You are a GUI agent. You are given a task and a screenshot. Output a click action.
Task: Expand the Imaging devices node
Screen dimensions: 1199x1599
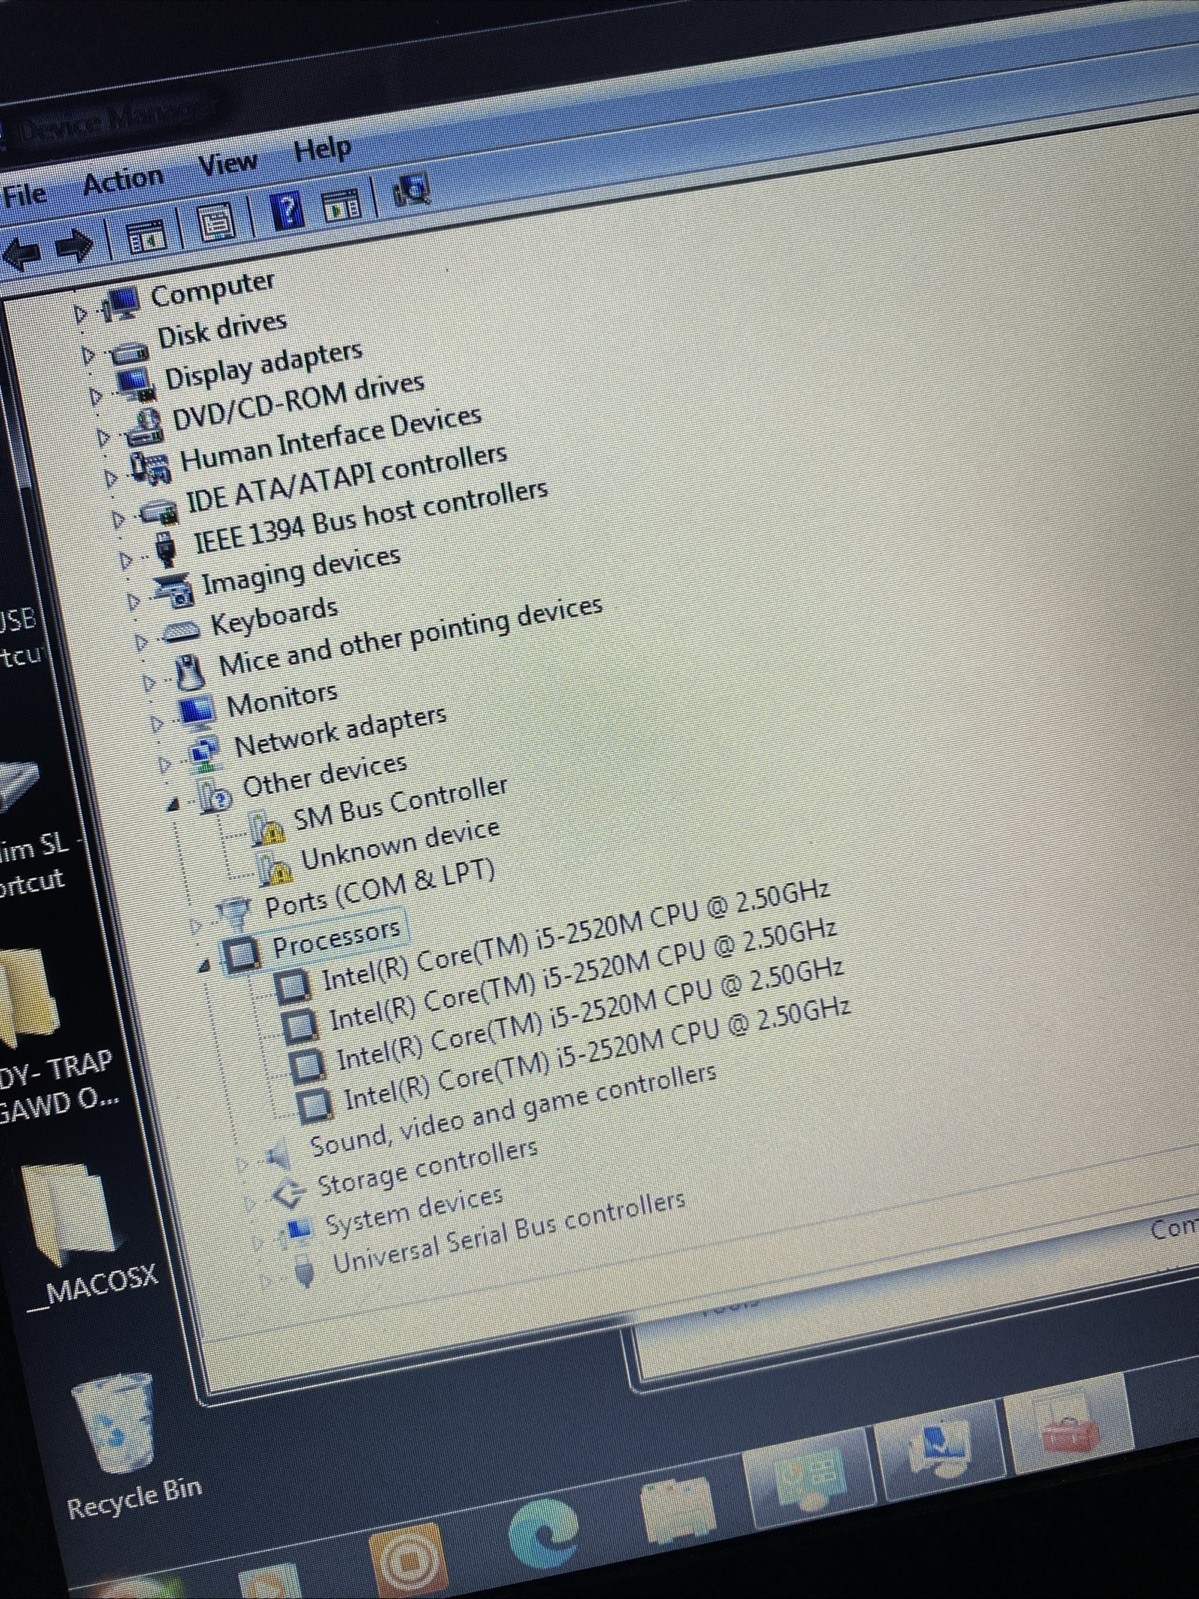coord(134,603)
